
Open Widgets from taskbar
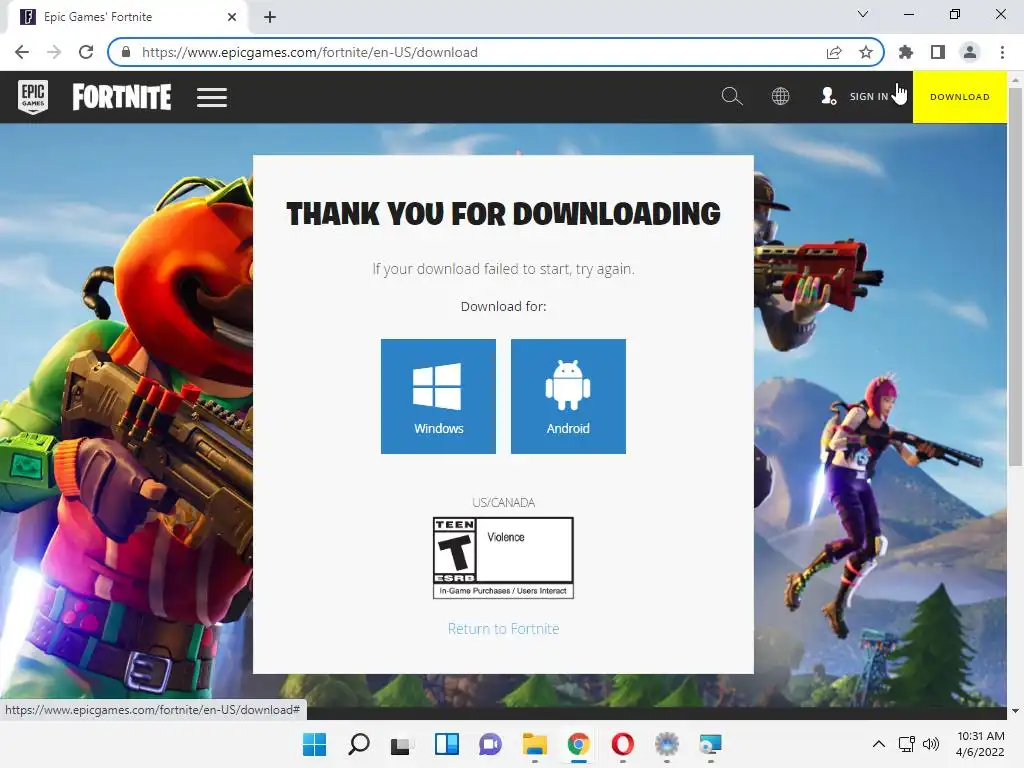click(447, 744)
